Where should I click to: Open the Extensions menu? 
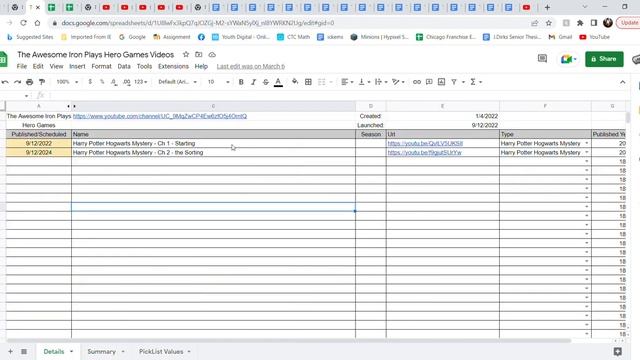(173, 66)
